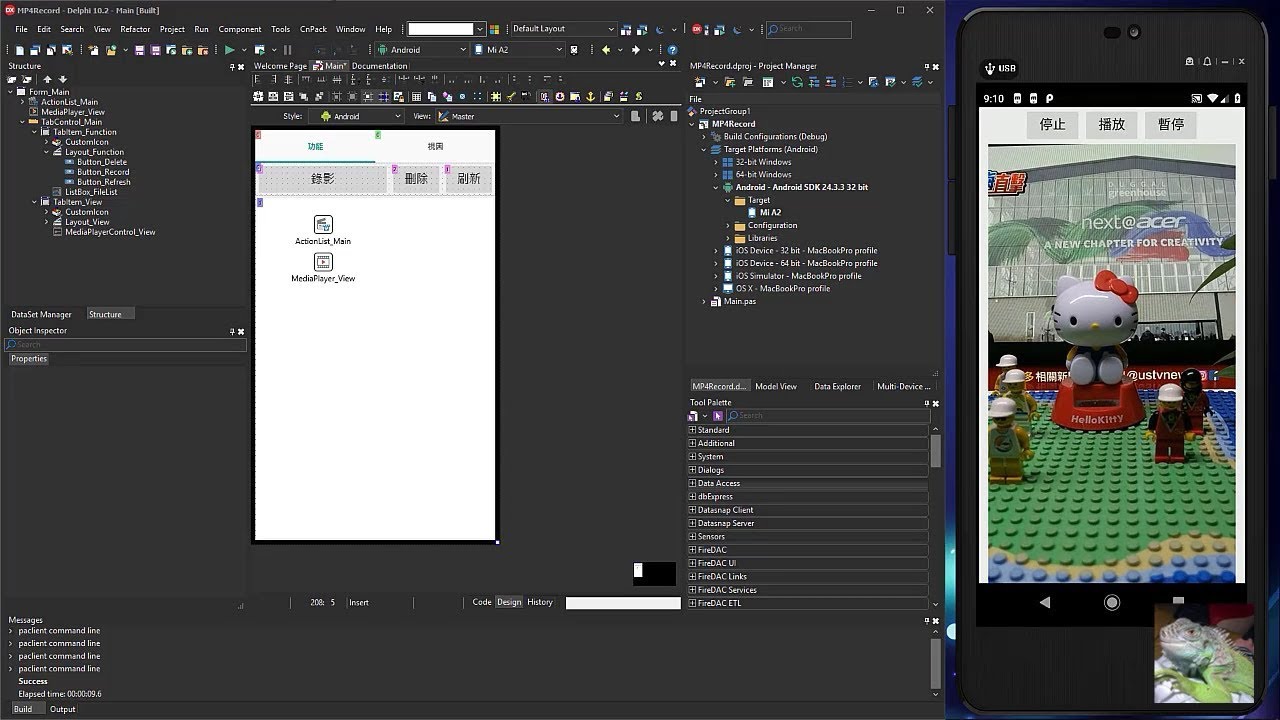Screen dimensions: 1280x720
Task: Click the Tool Palette category filter icon
Action: click(x=694, y=415)
